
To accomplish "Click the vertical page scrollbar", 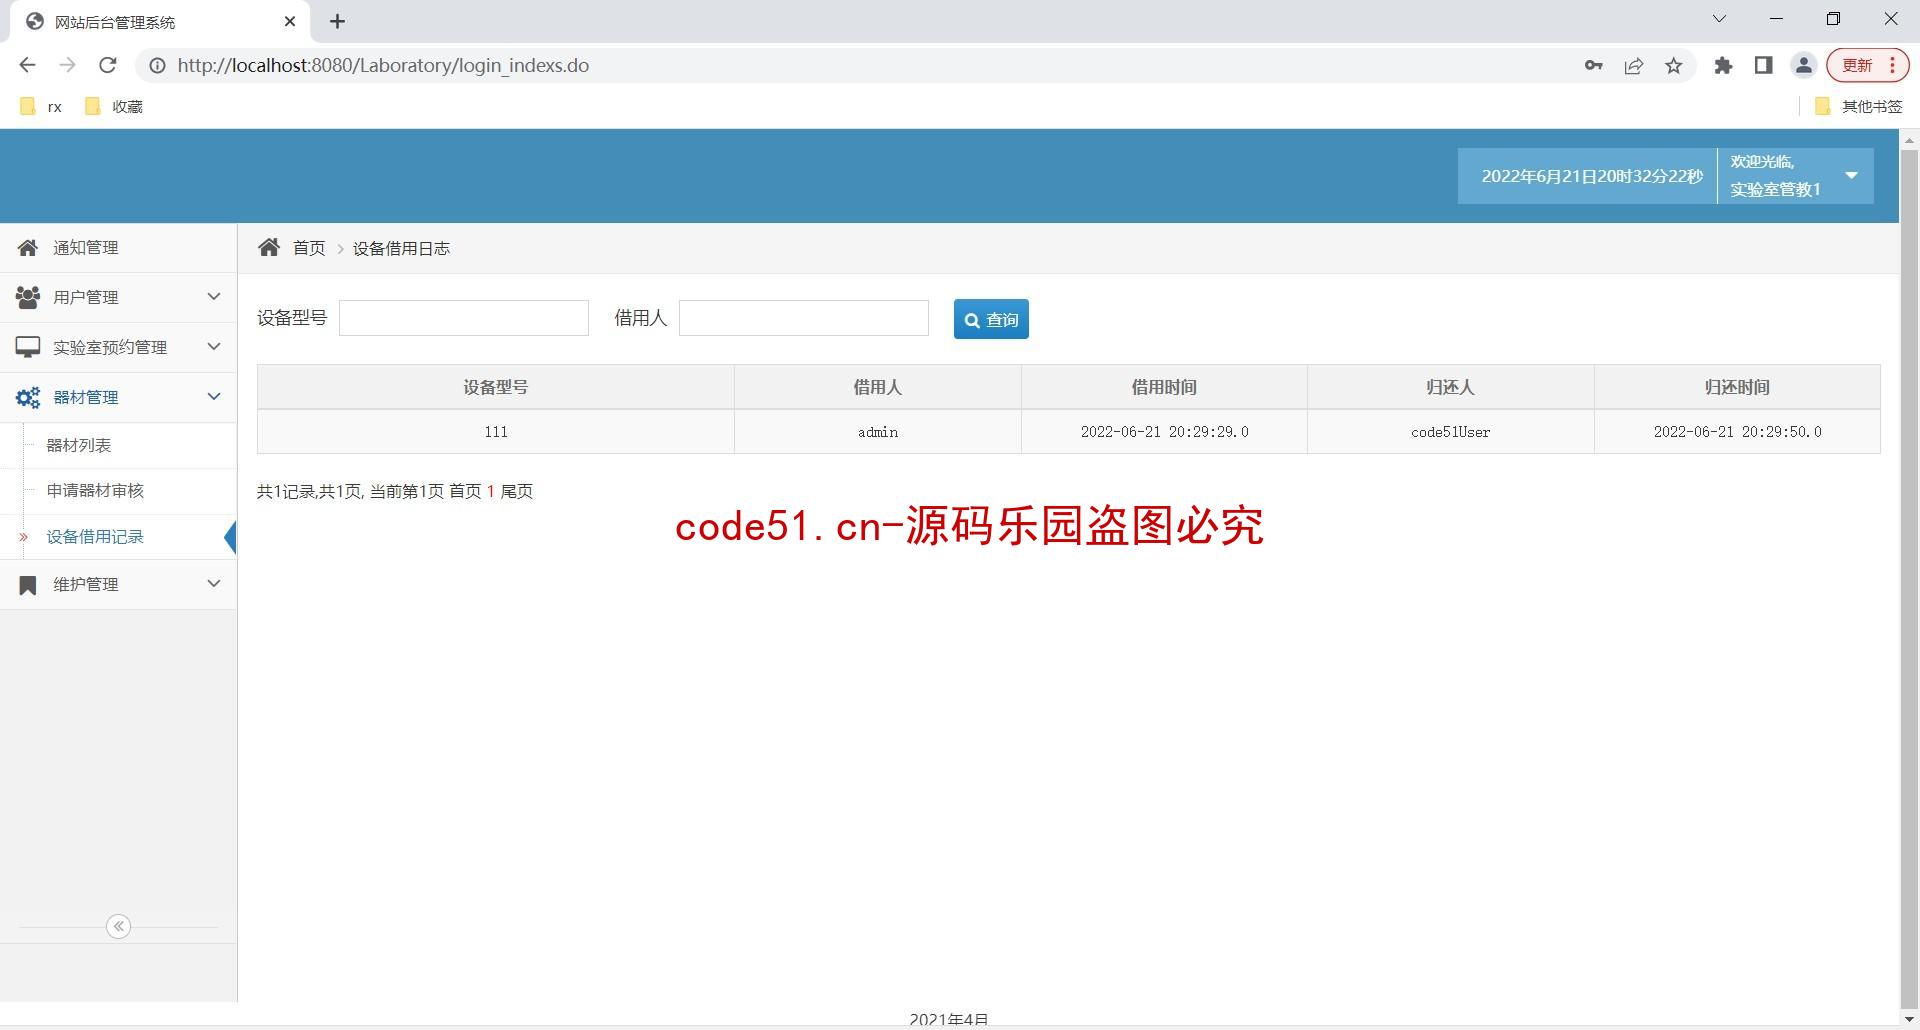I will pos(1909,578).
